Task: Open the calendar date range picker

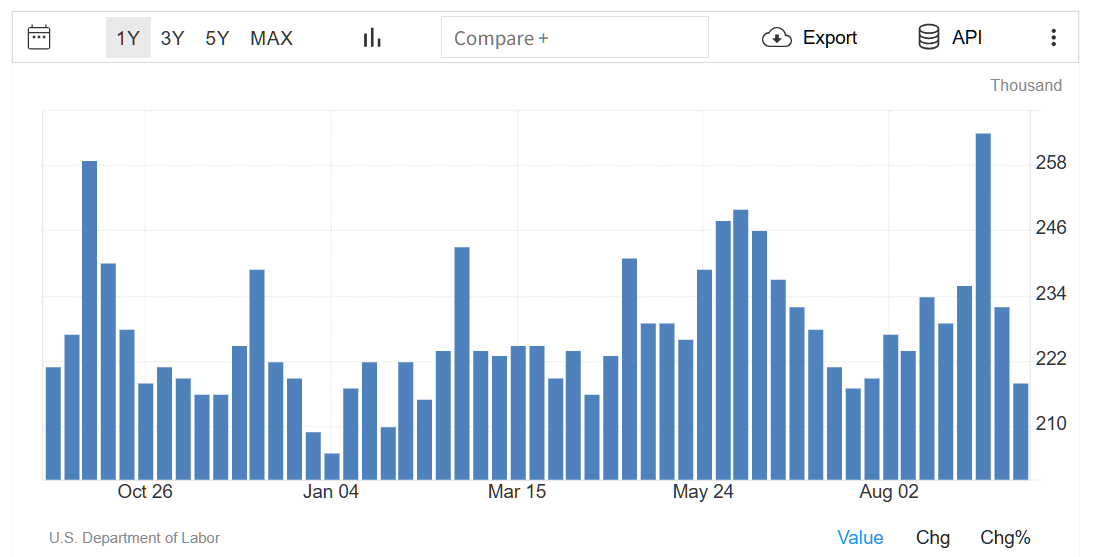Action: click(39, 38)
